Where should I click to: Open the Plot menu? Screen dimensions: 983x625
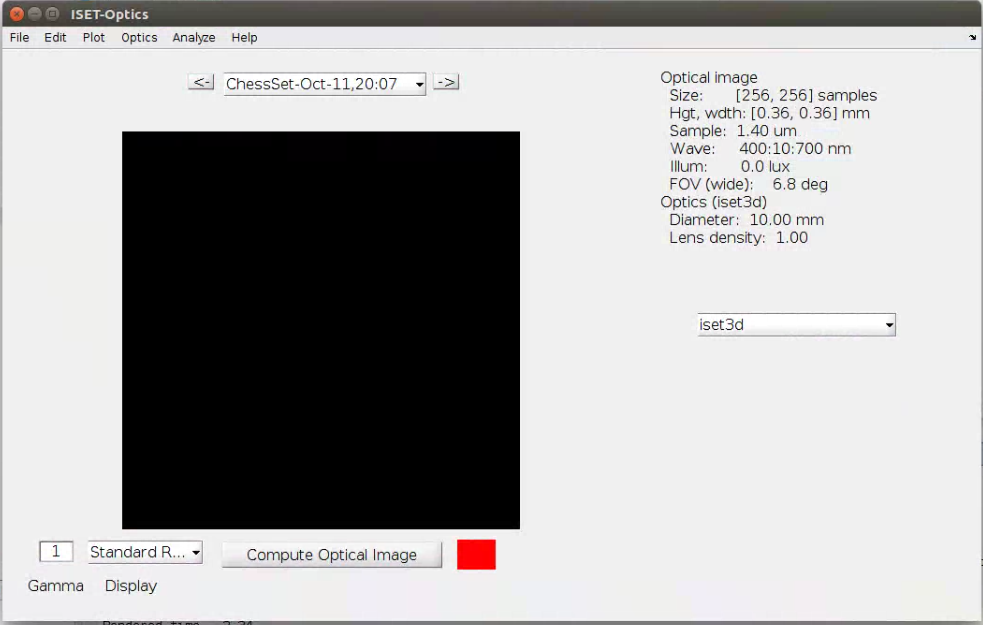pos(93,37)
